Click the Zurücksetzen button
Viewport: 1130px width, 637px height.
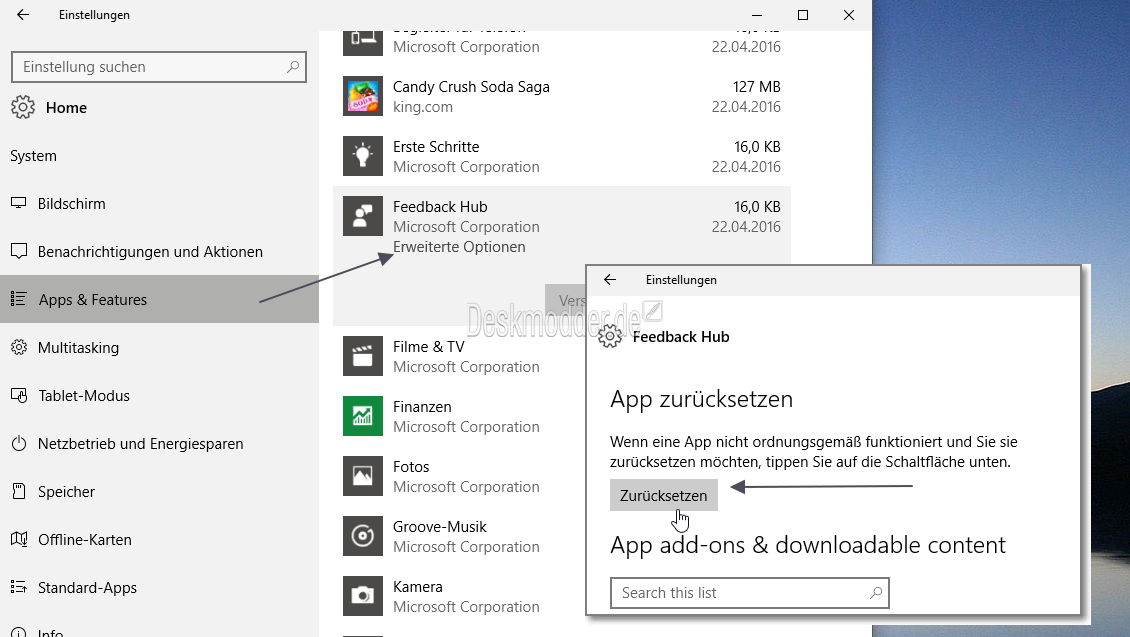tap(664, 495)
